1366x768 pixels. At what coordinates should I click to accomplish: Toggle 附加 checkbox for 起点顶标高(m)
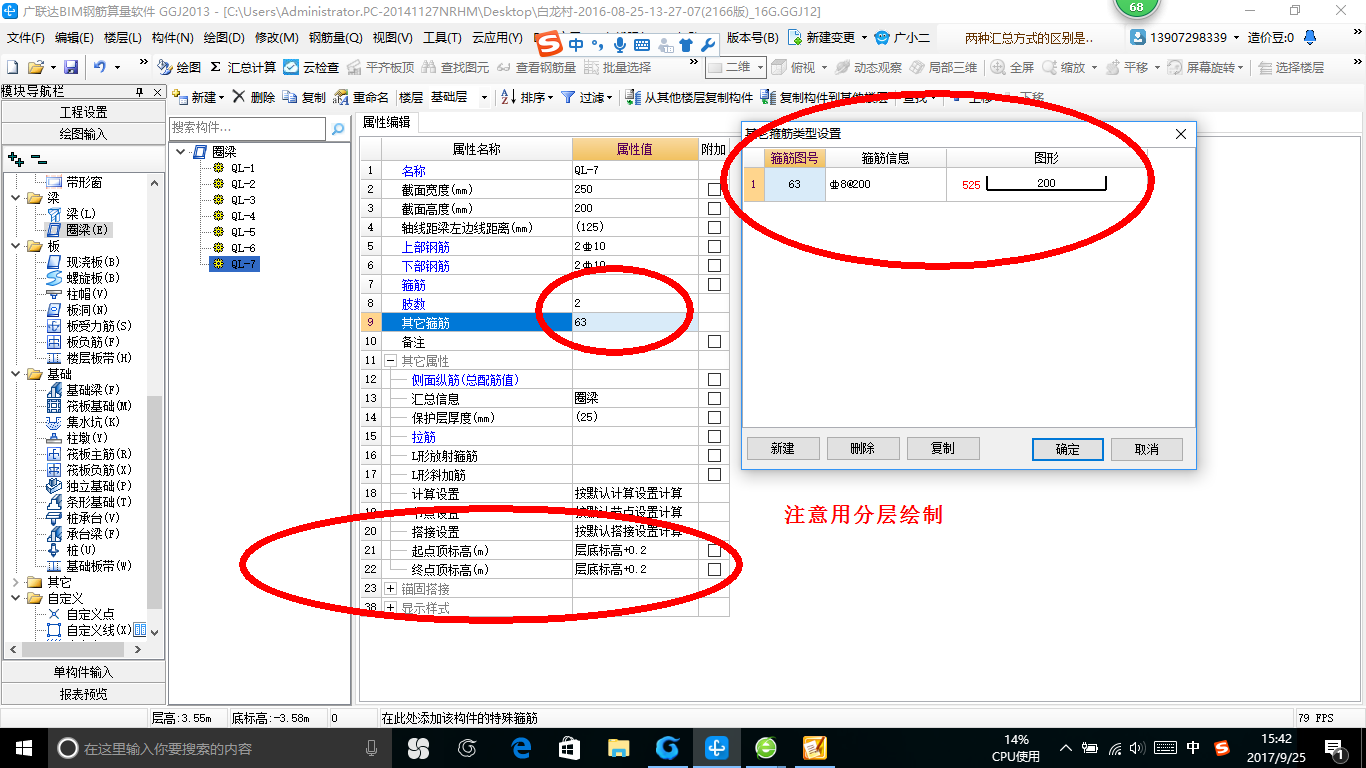pyautogui.click(x=714, y=550)
